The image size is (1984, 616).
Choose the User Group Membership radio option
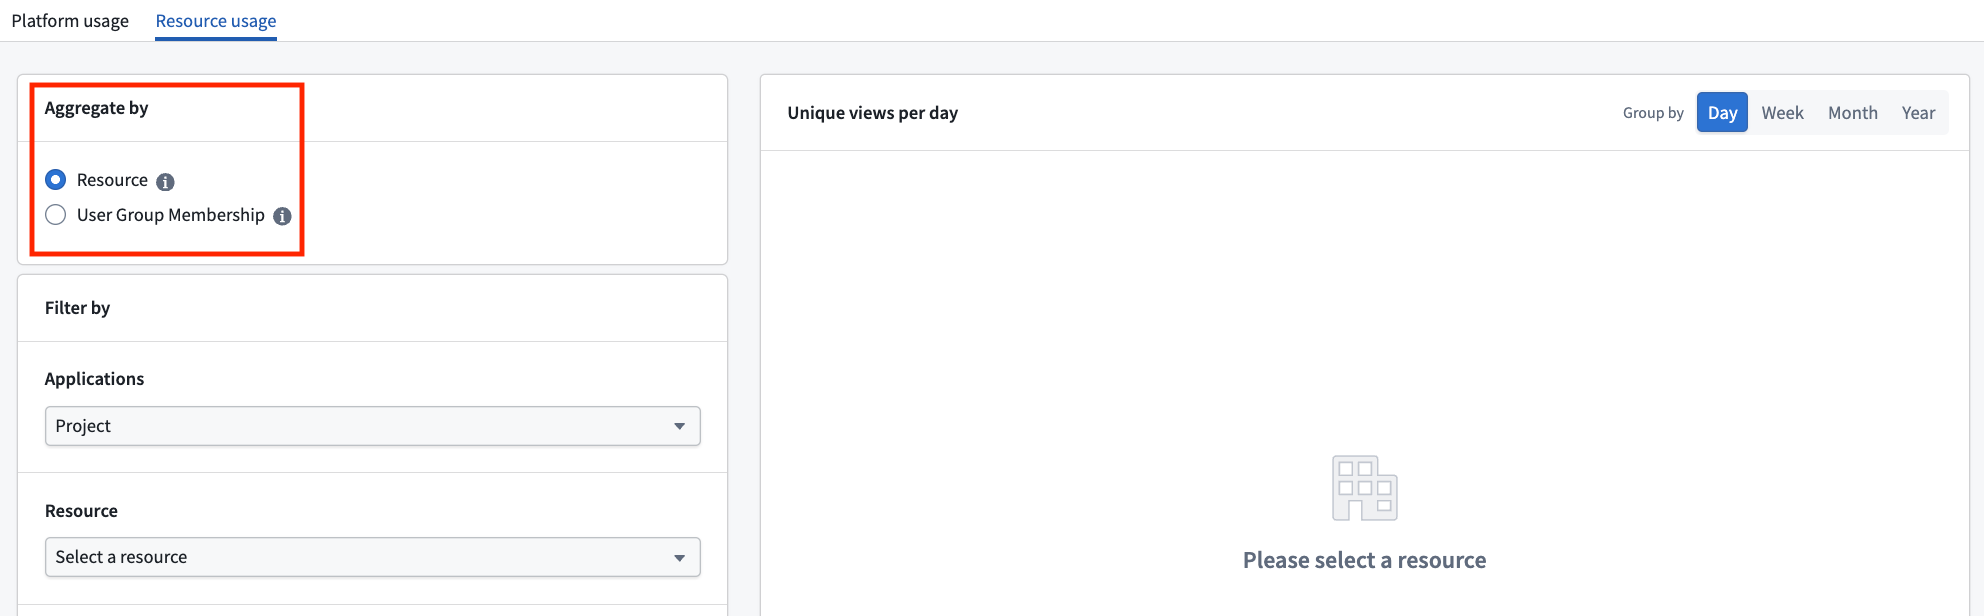click(x=56, y=215)
